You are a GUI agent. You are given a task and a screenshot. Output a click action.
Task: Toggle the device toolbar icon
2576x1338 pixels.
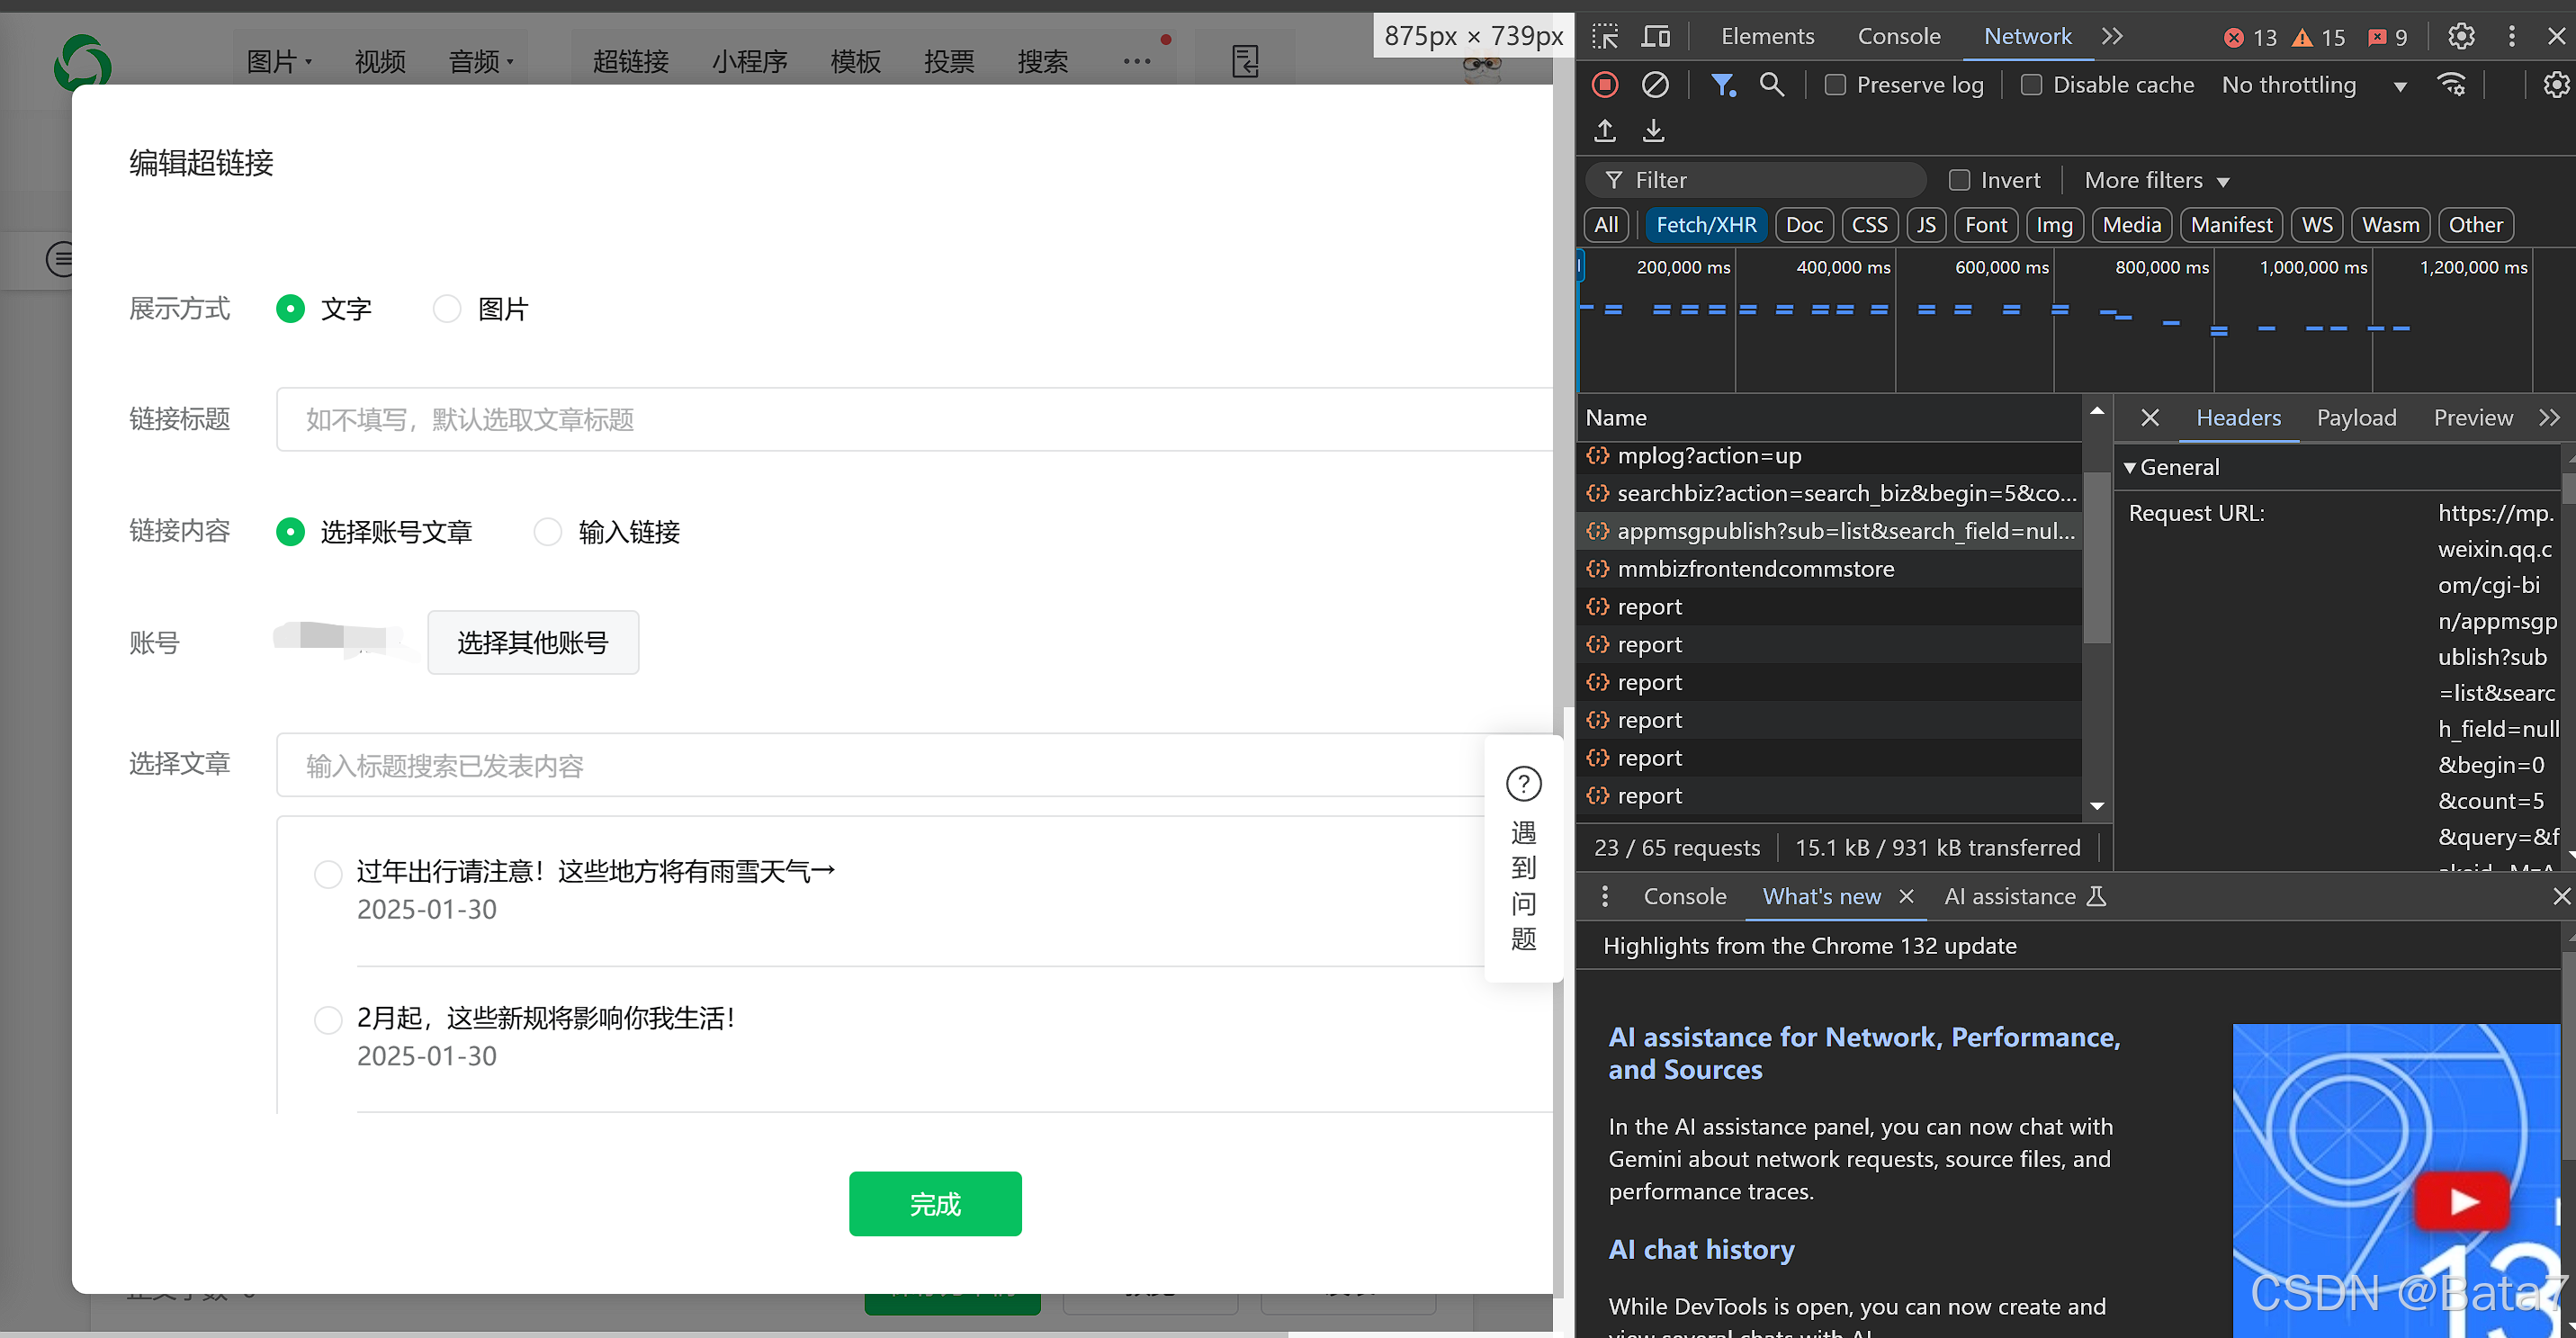[1656, 37]
